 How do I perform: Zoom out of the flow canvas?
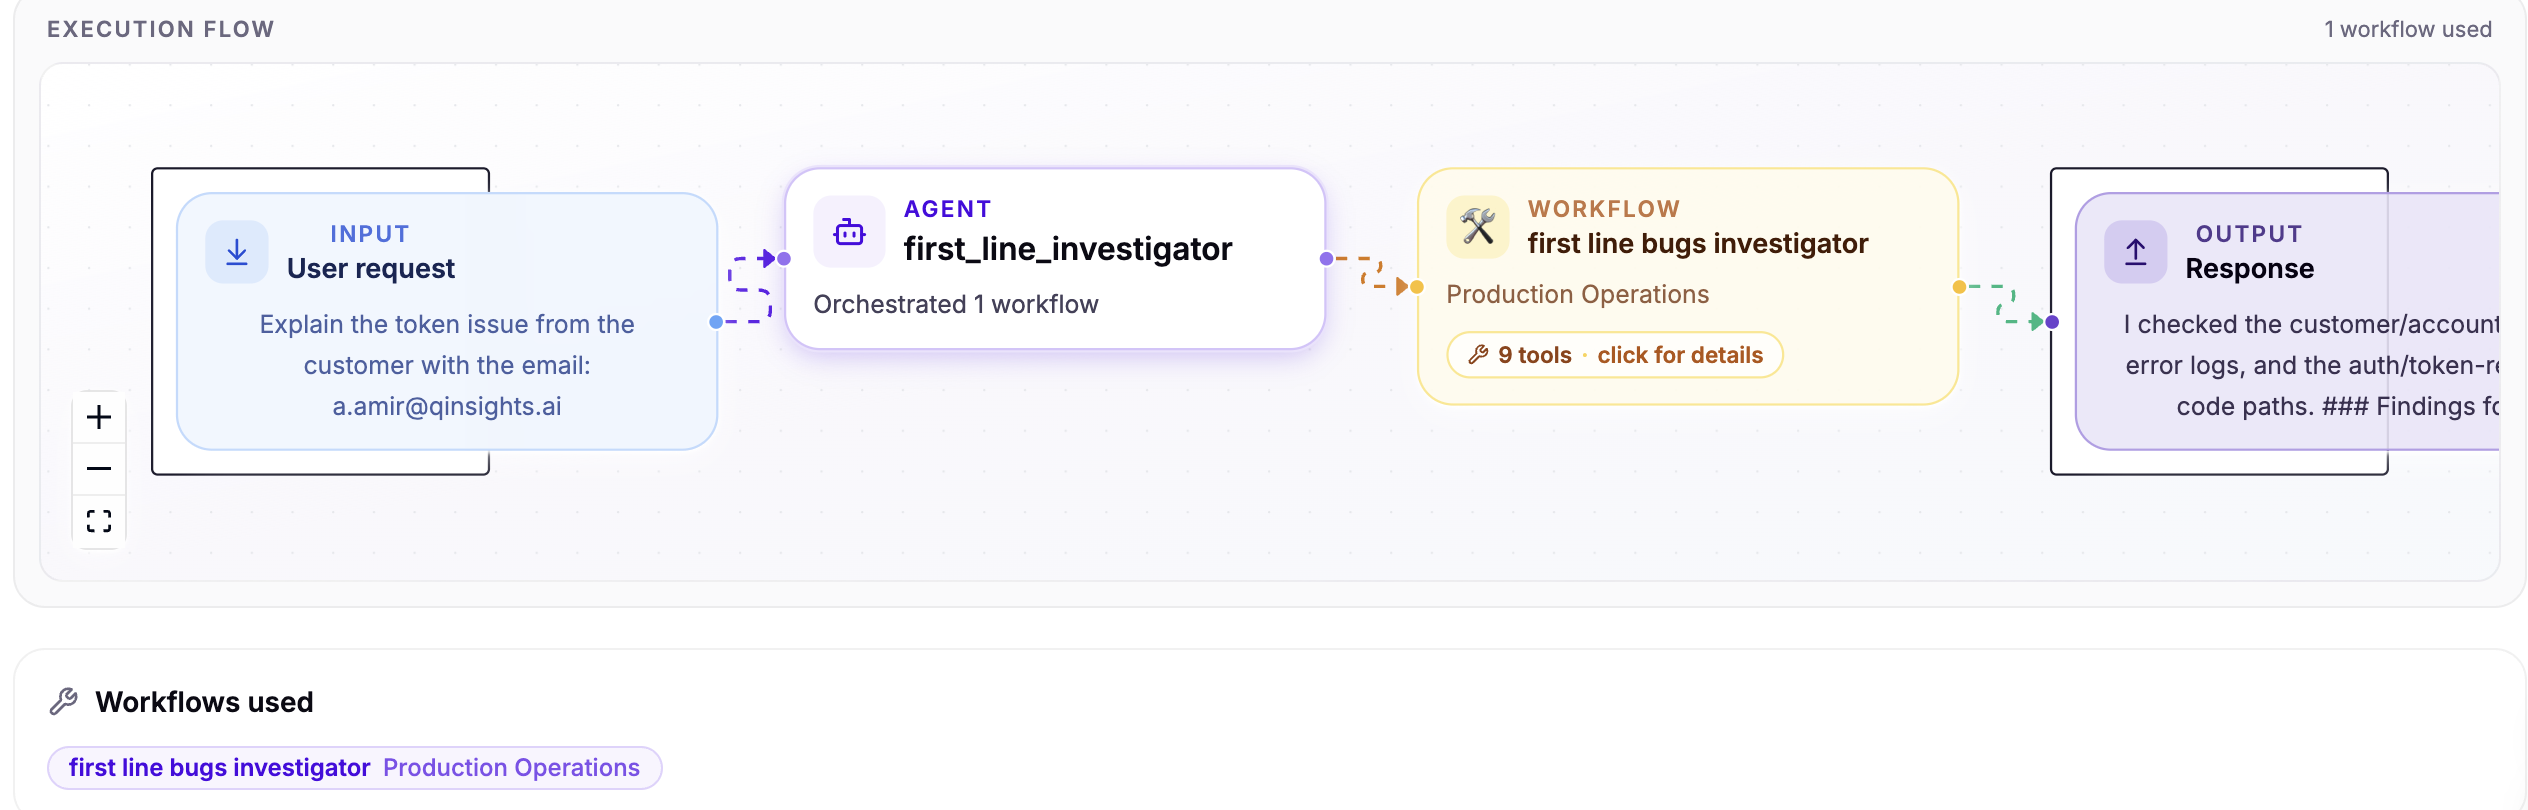coord(99,469)
